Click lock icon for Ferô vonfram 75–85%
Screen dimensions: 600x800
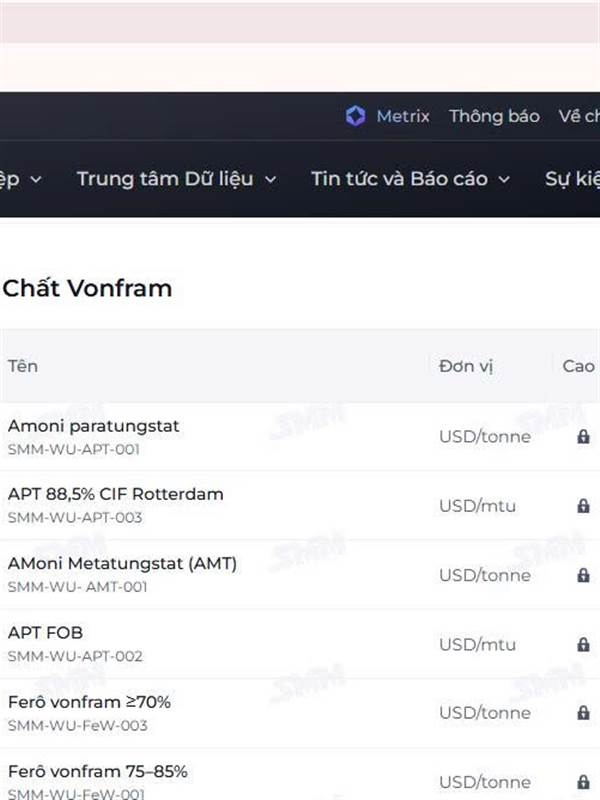(583, 782)
